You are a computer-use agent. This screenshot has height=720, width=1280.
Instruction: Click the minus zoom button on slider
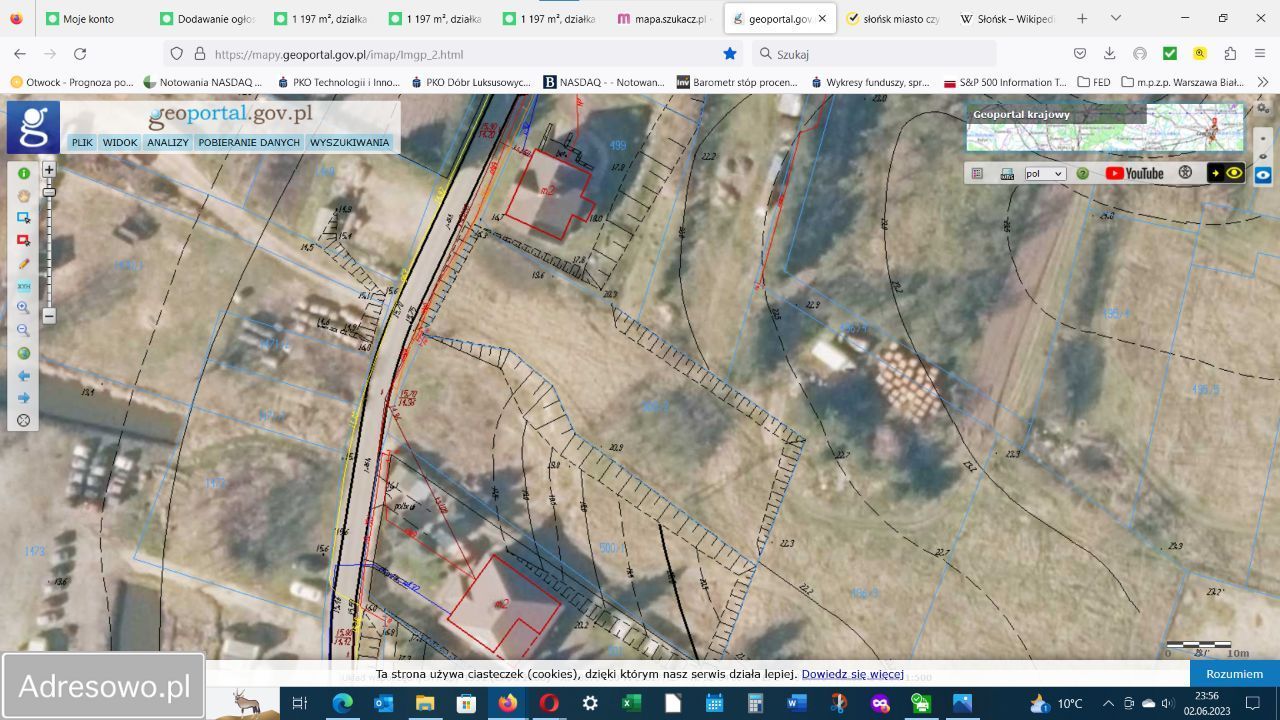click(x=49, y=316)
